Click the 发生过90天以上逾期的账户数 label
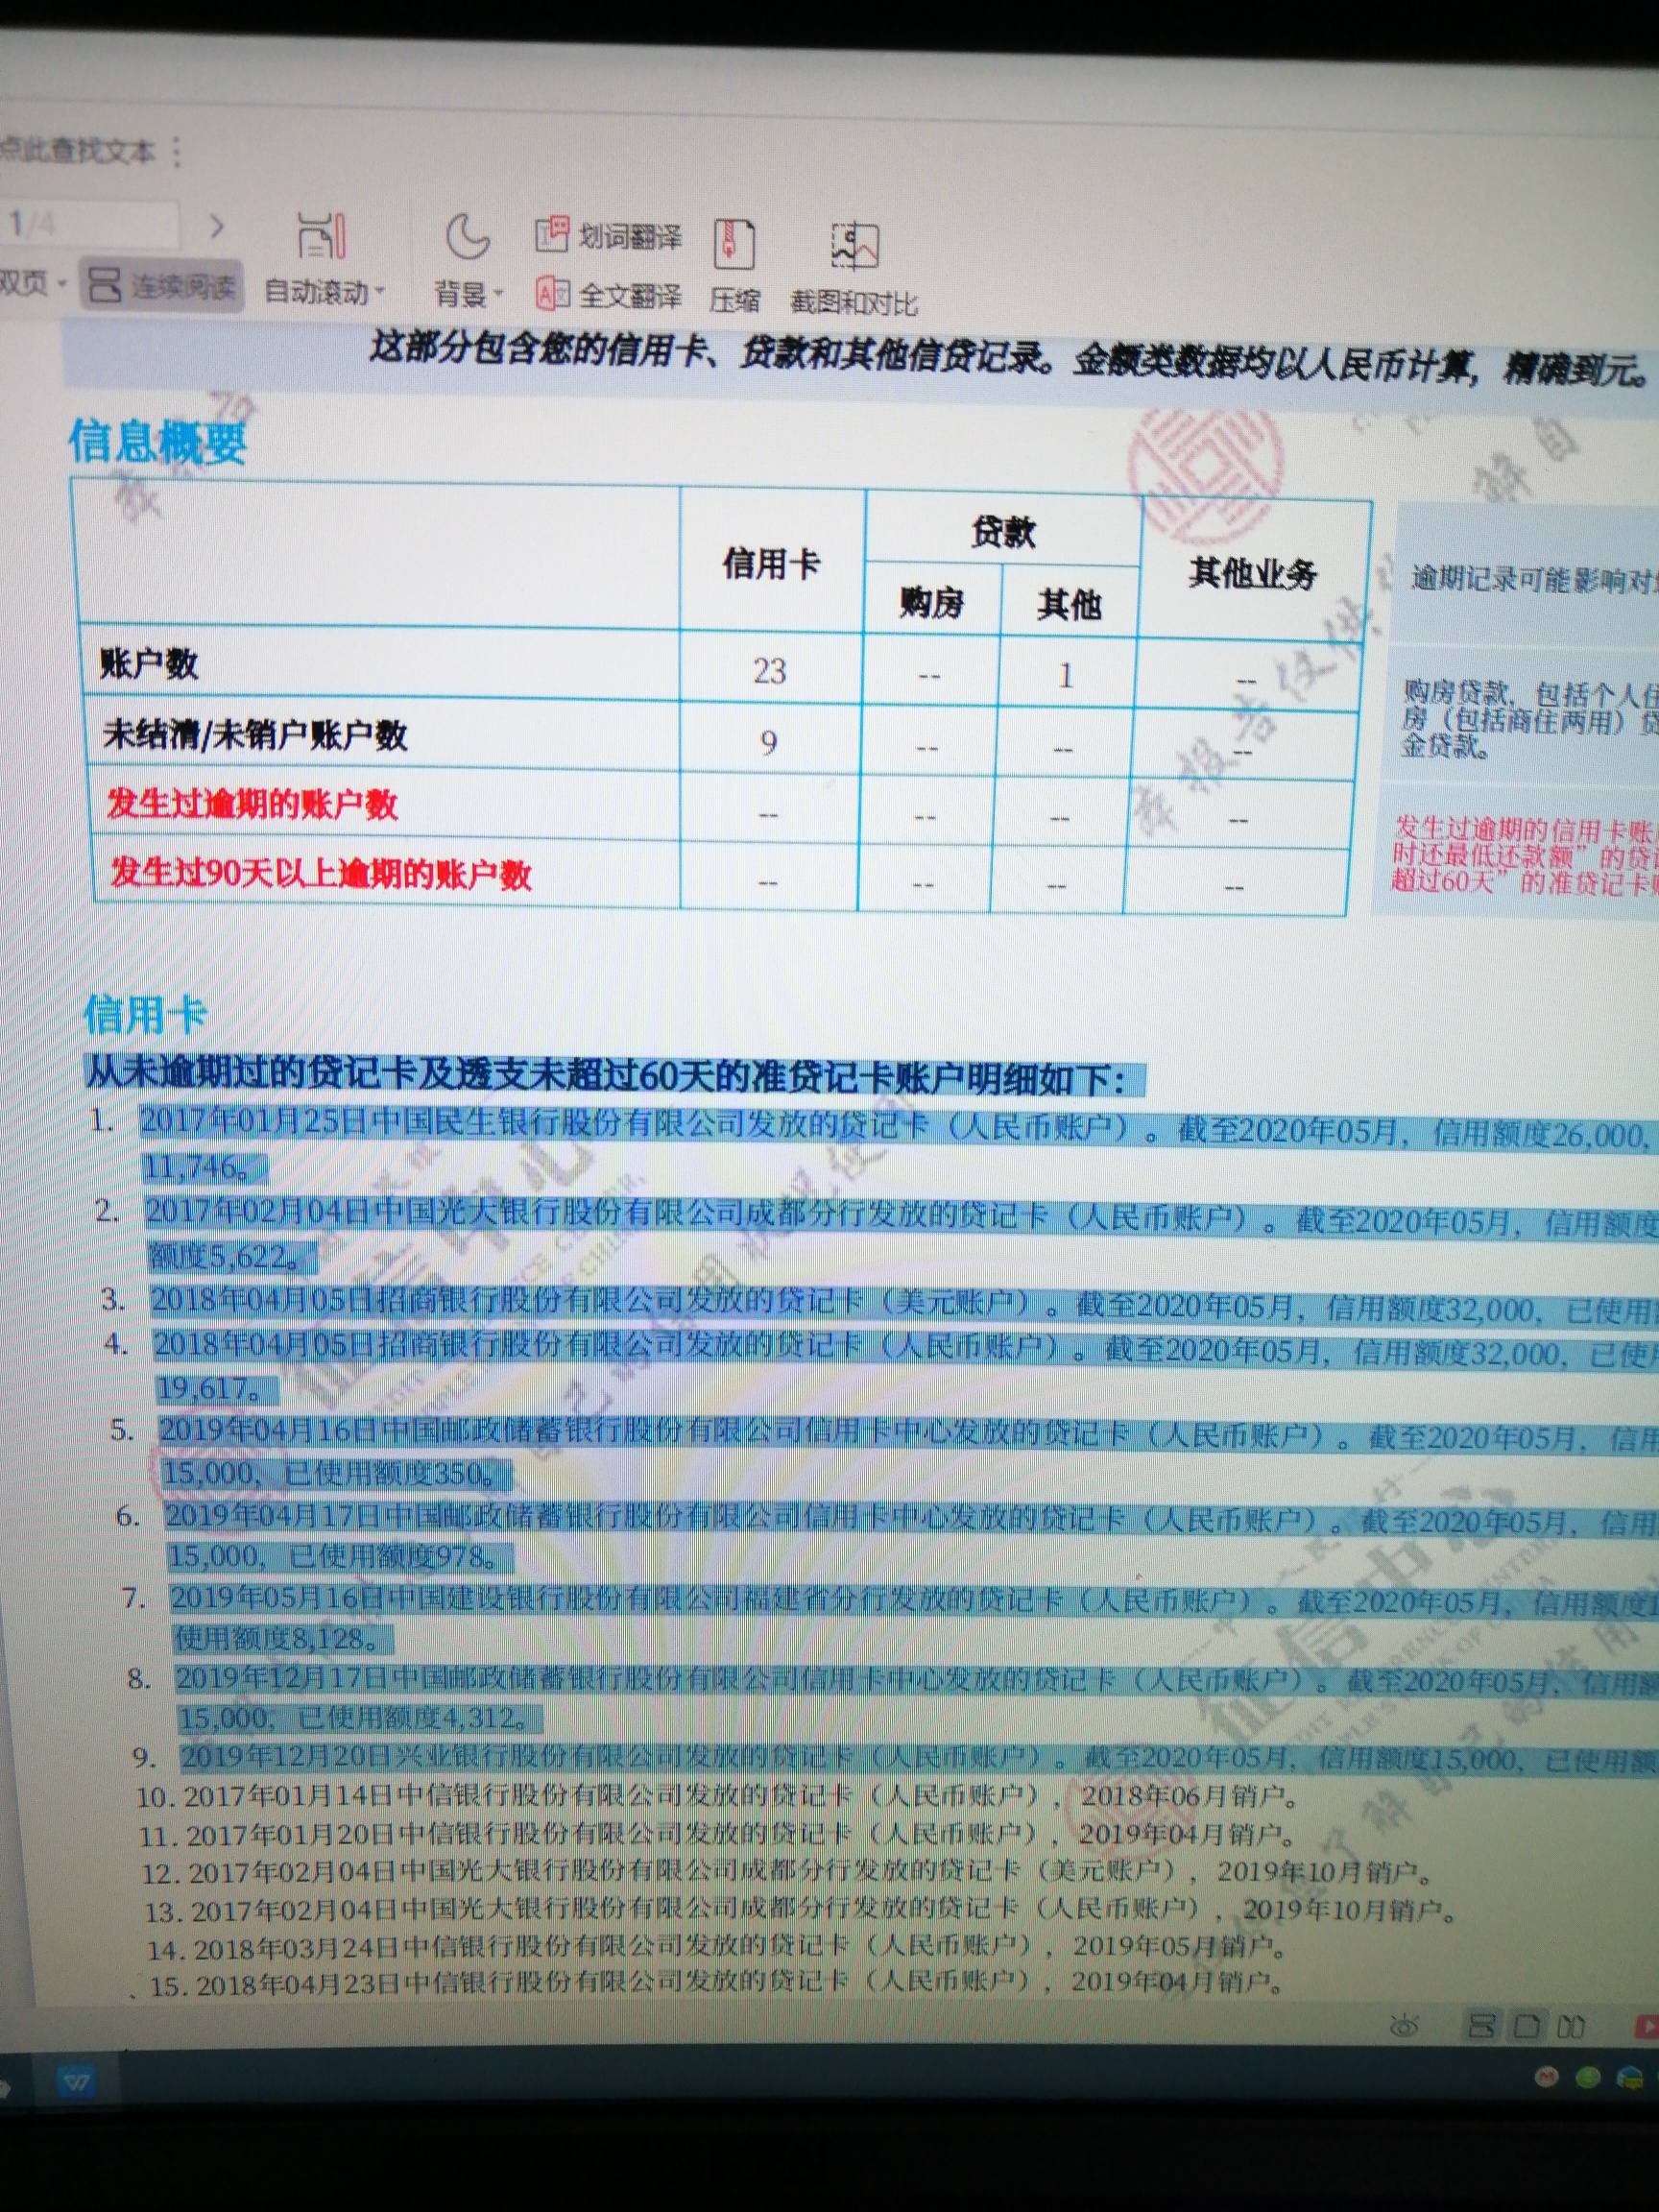Screen dimensions: 1659x2212 (320, 873)
